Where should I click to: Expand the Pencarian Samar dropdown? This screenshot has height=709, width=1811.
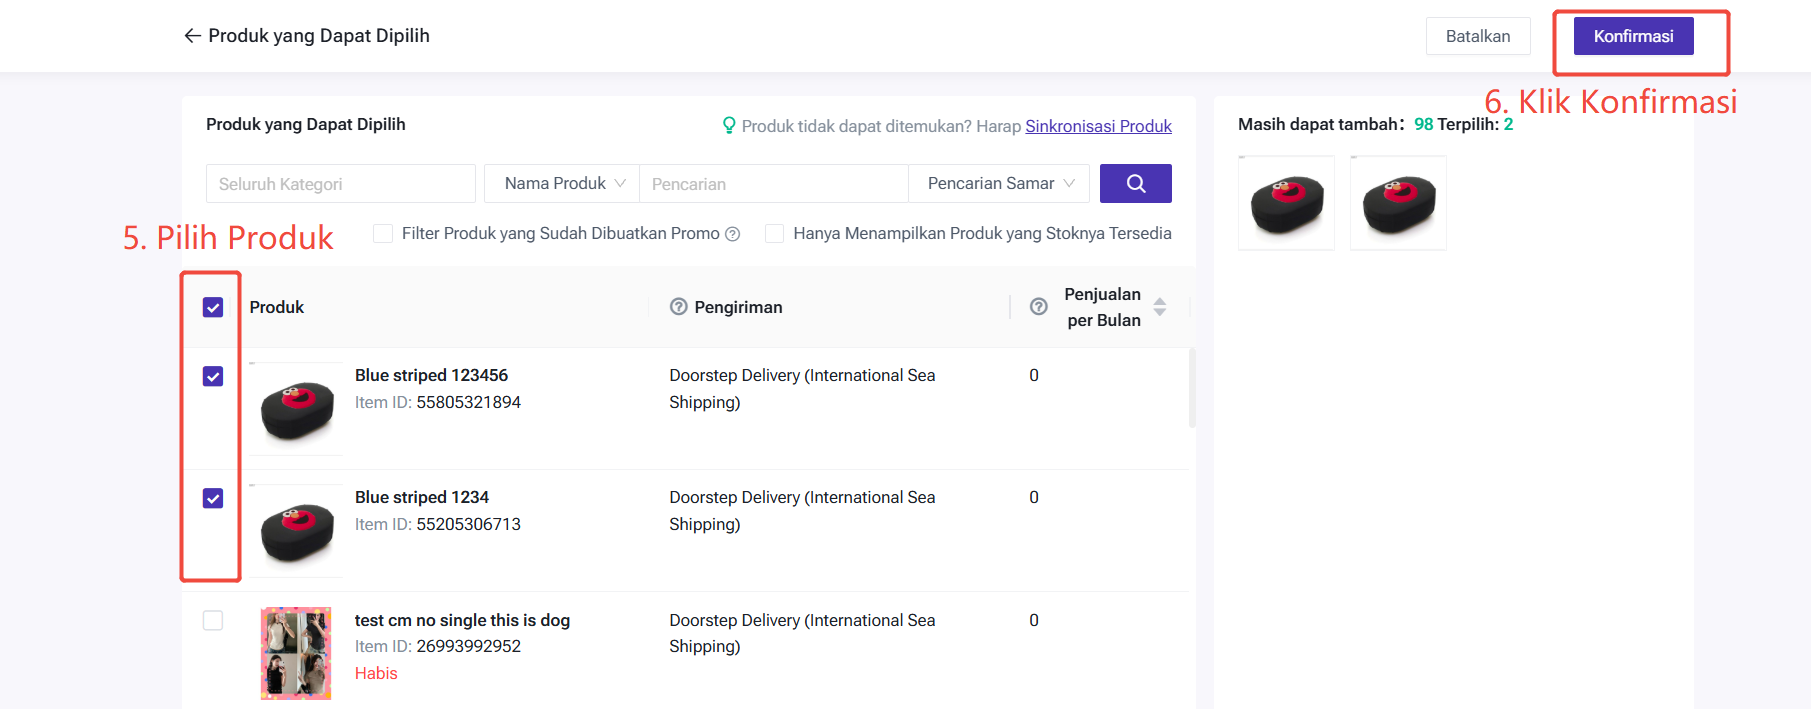[1001, 184]
